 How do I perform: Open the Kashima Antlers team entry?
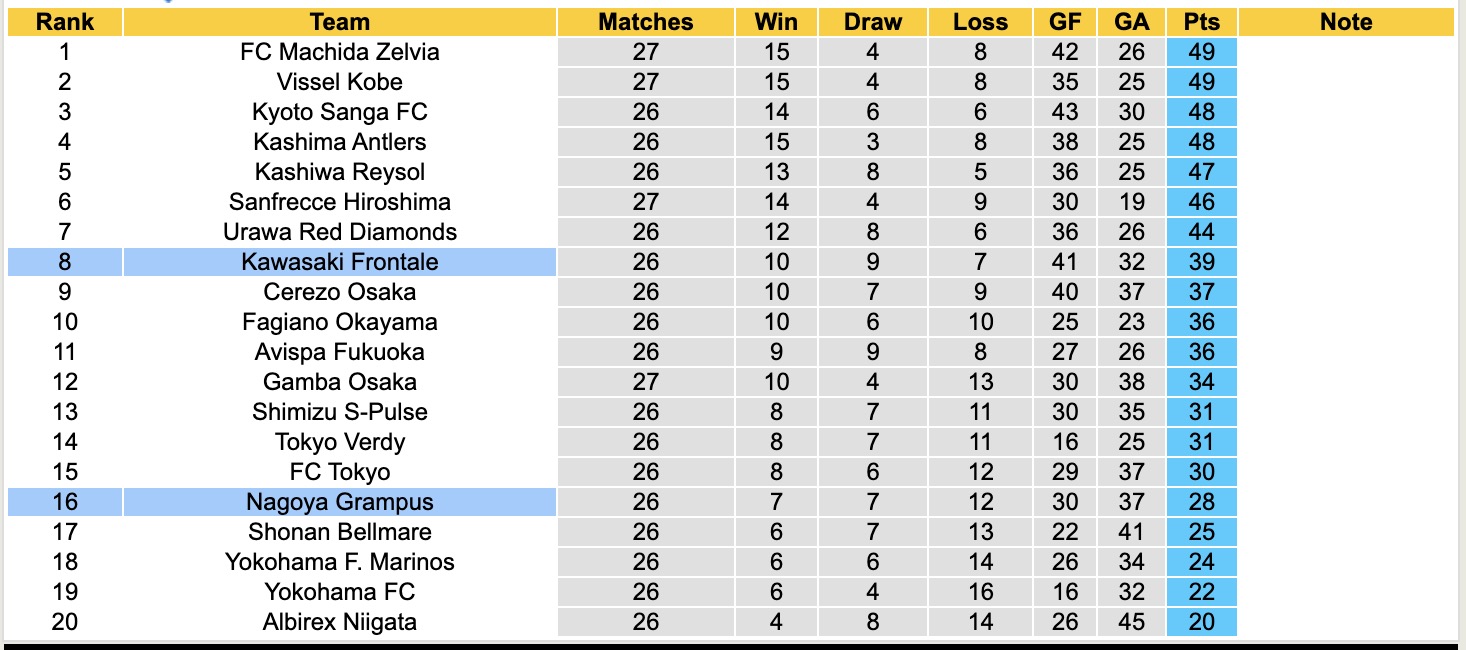[340, 142]
